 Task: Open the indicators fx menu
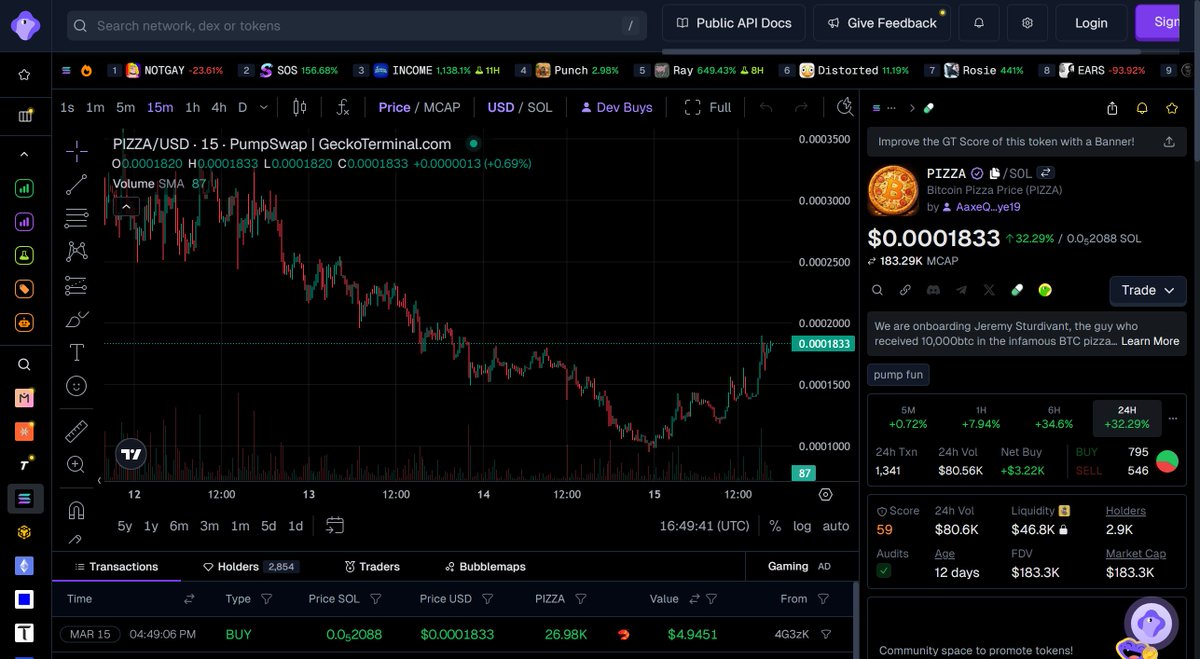point(342,107)
